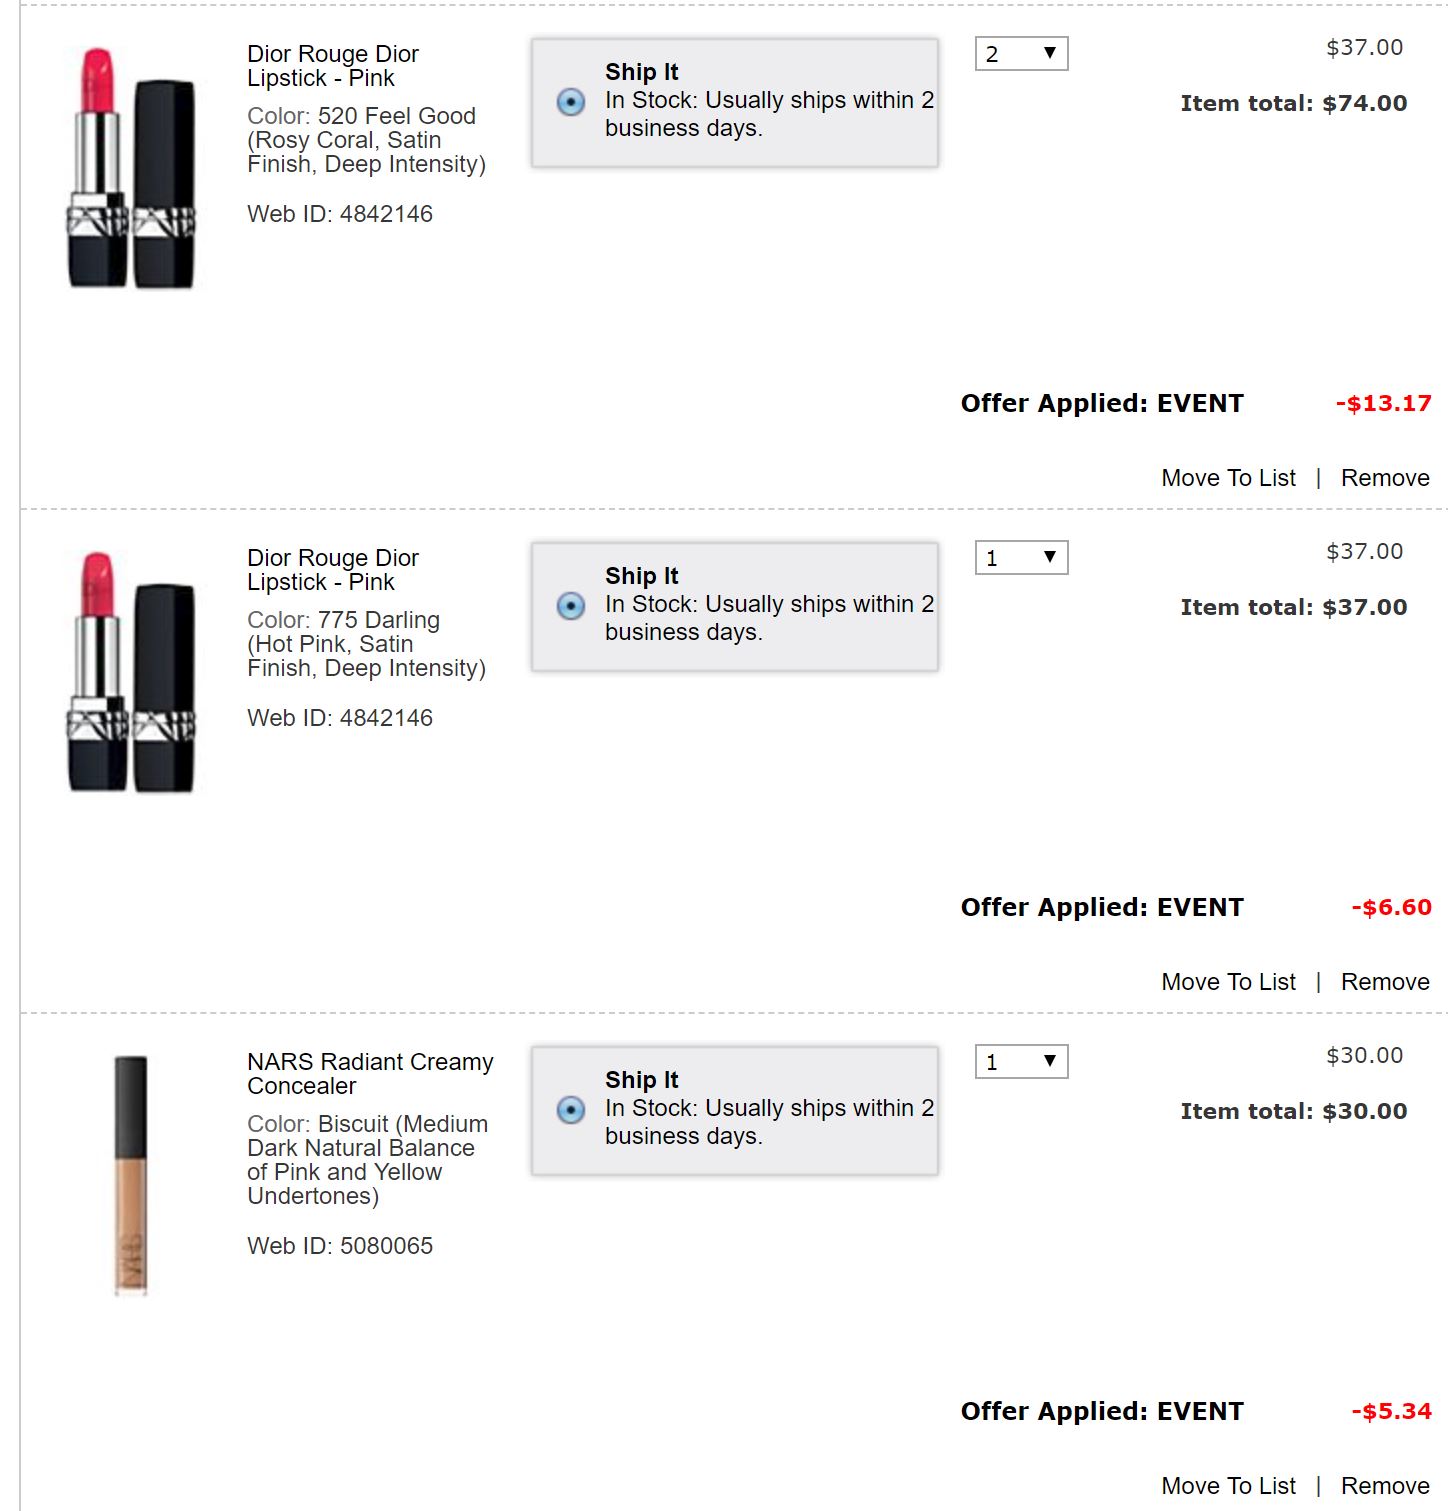Viewport: 1448px width, 1511px height.
Task: Open Dior Rouge Dior Lipstick title for 520 Feel Good
Action: [333, 66]
